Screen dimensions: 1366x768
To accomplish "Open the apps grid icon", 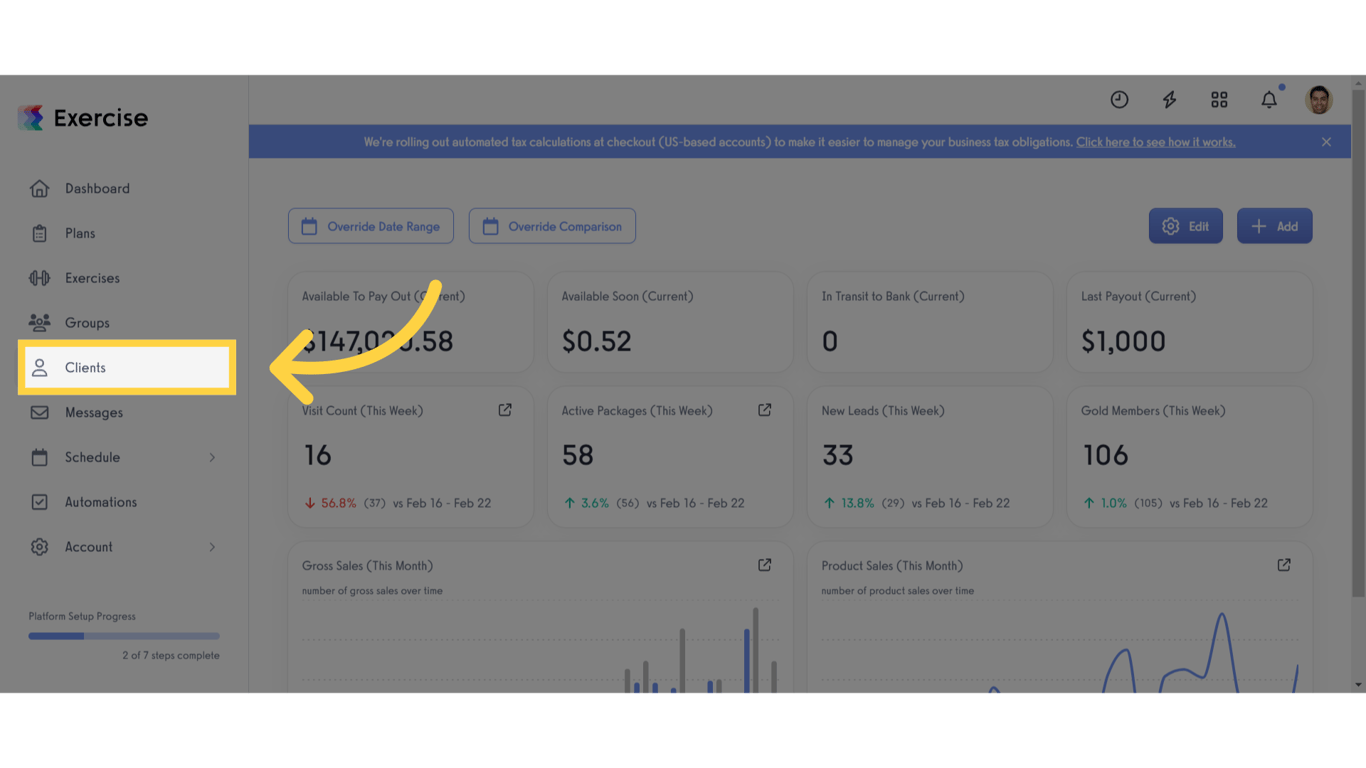I will [1219, 99].
